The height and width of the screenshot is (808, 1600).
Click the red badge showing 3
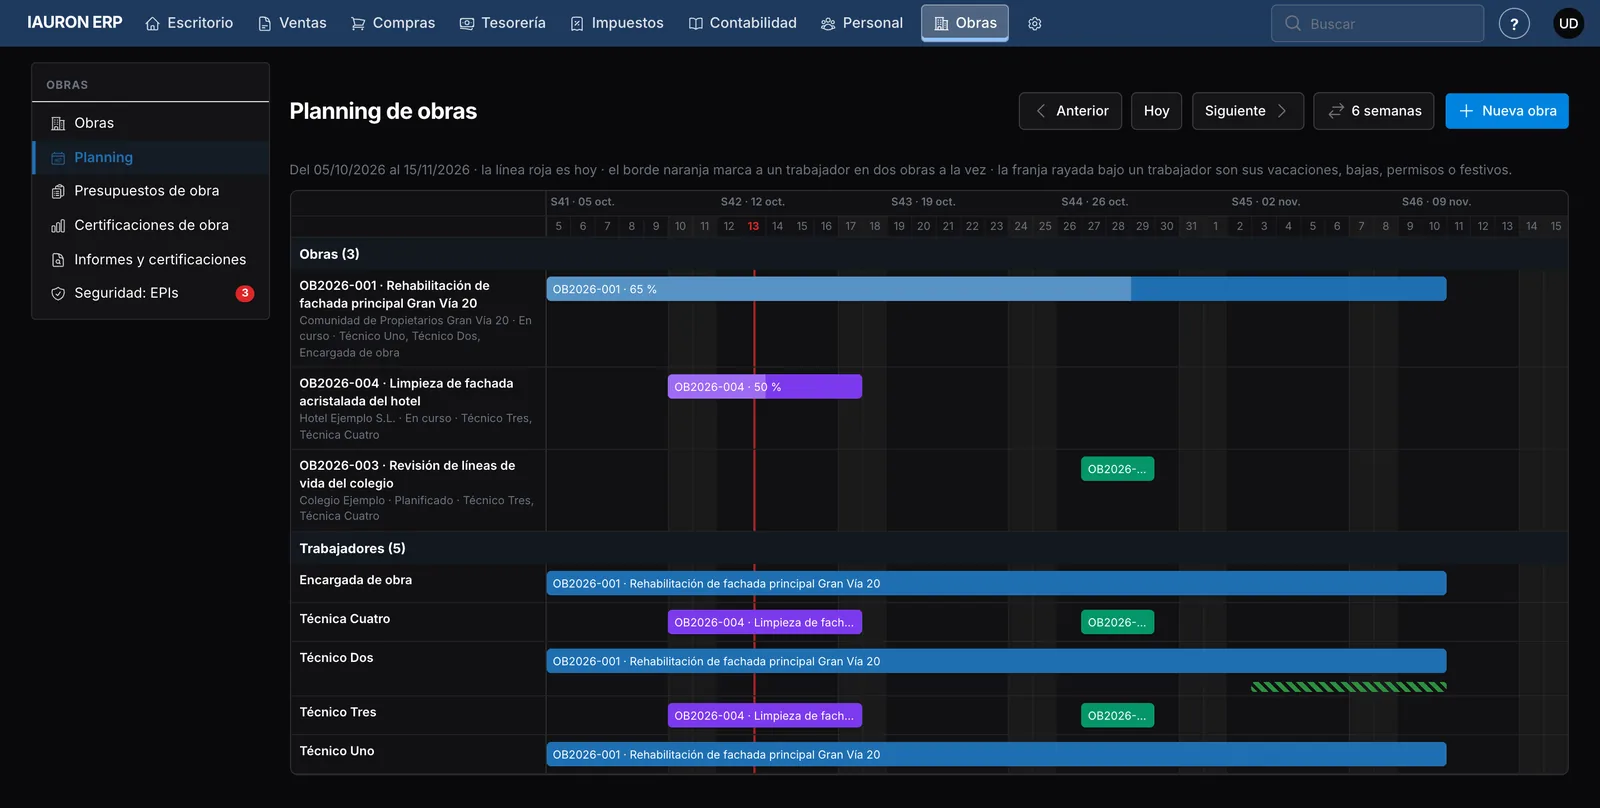[x=245, y=293]
